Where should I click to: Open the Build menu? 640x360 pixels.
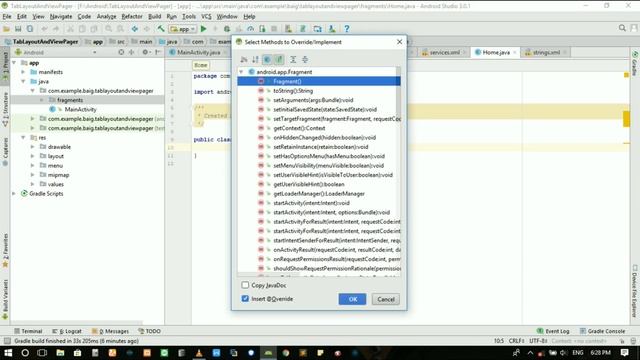154,16
